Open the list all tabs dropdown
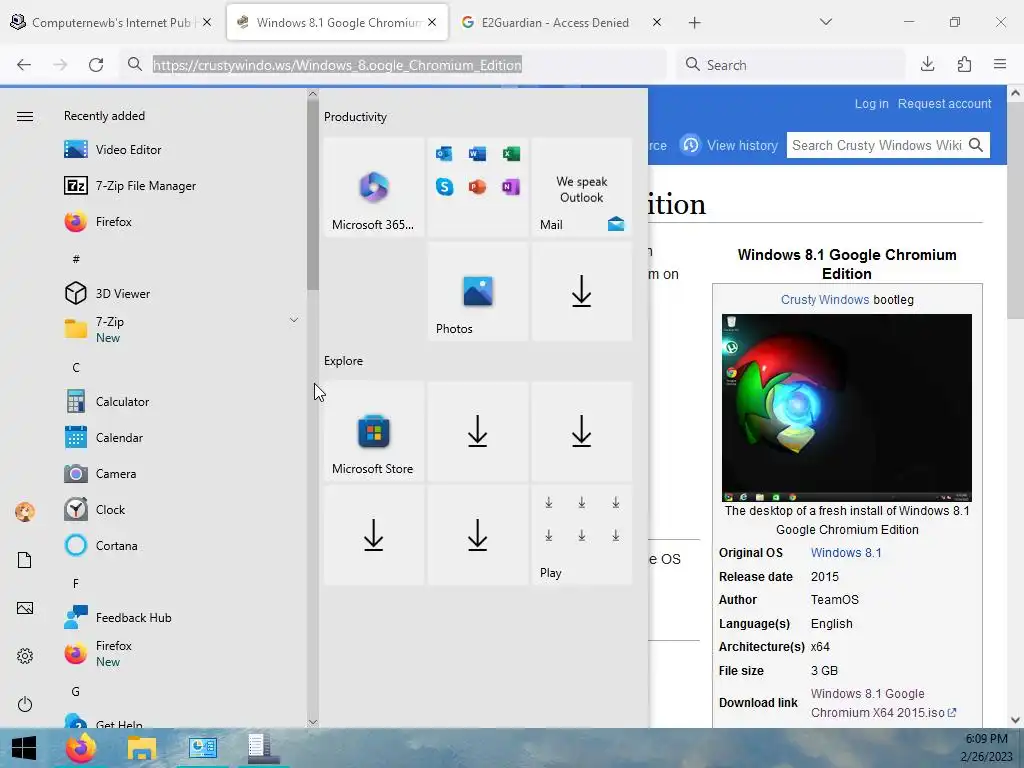This screenshot has height=768, width=1024. coord(825,22)
